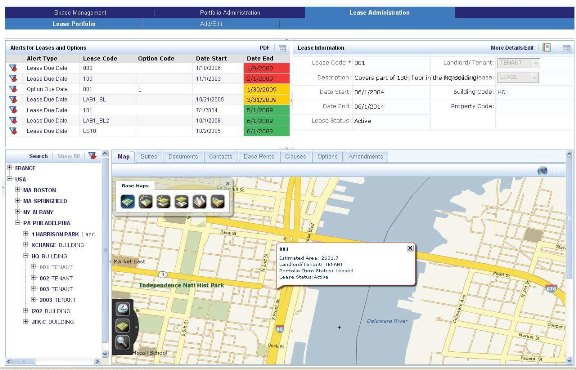Click the clock globe tool on the map
Screen dimensions: 576x370
coord(123,309)
